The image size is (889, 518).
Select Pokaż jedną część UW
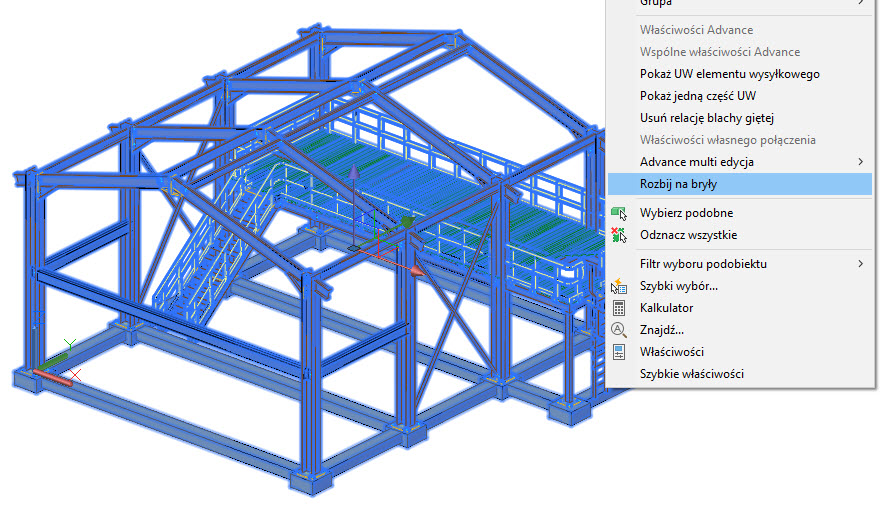tap(697, 96)
